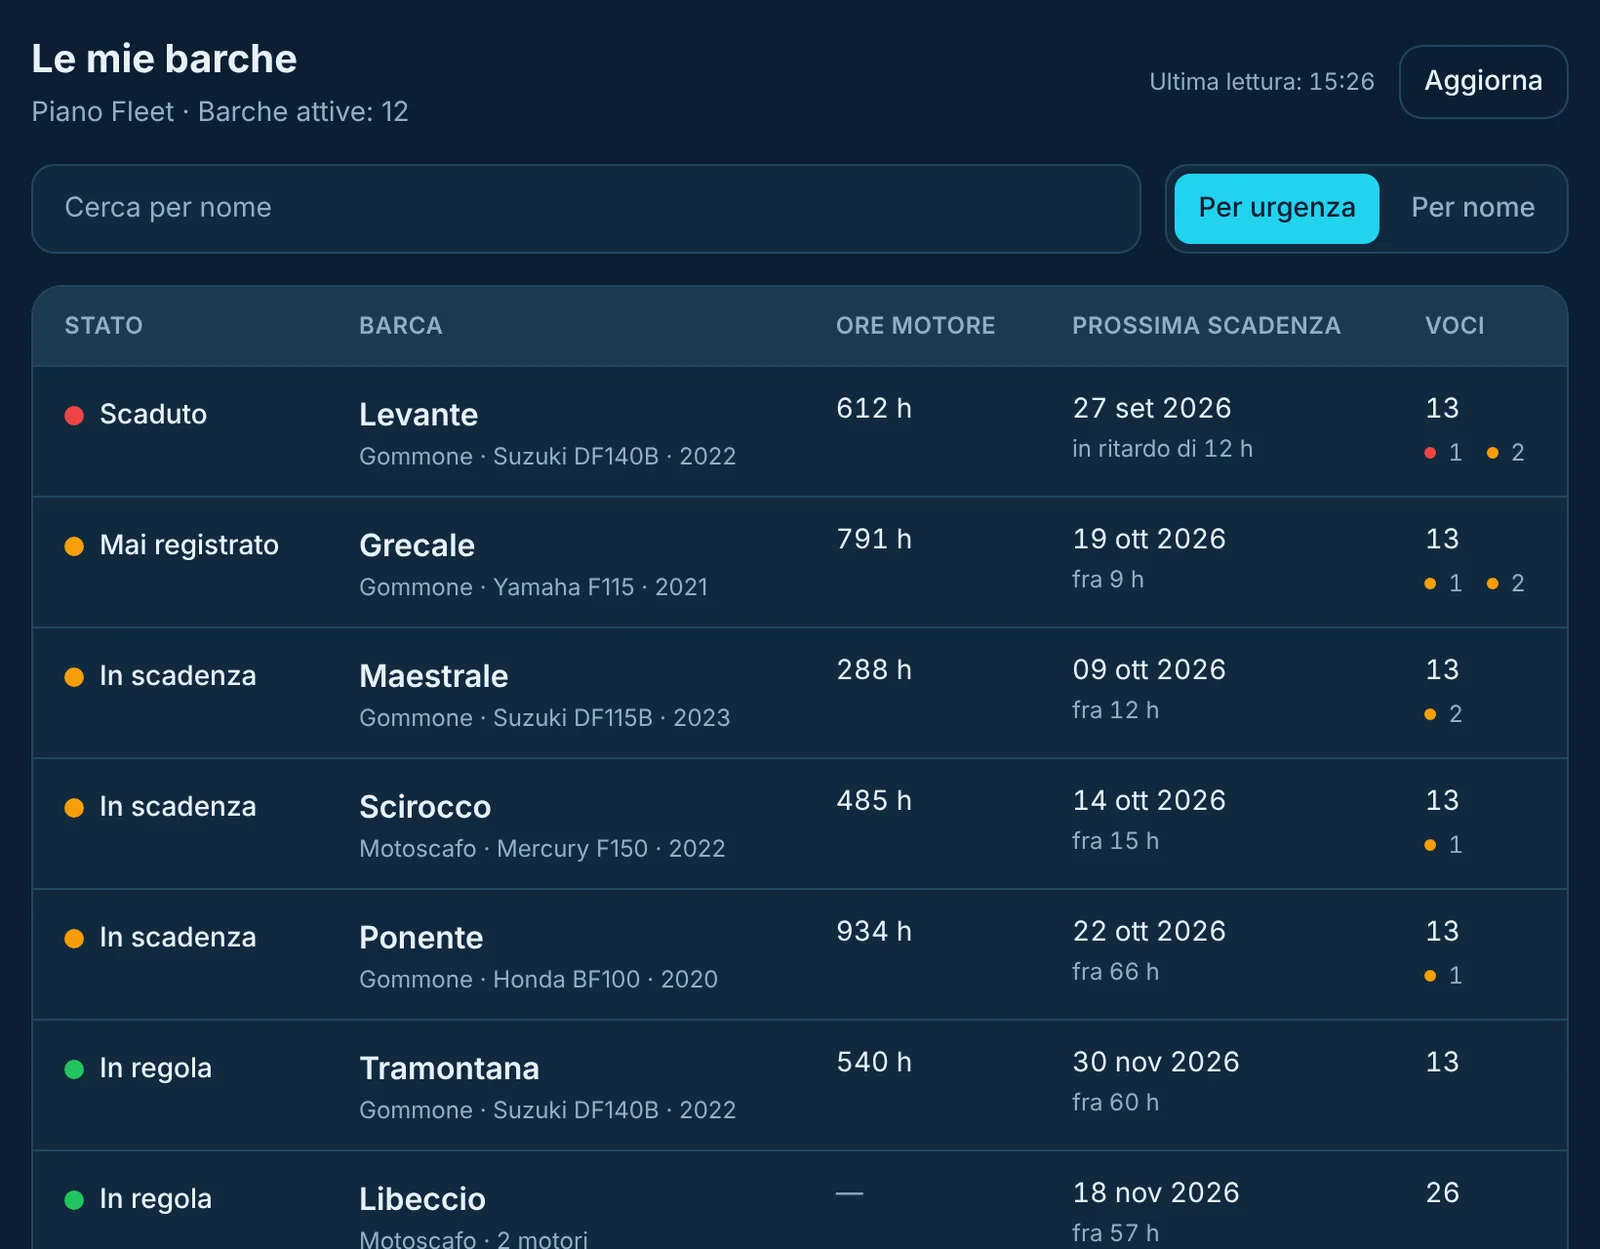This screenshot has width=1600, height=1249.
Task: Select the Ponente boat name
Action: tap(421, 938)
